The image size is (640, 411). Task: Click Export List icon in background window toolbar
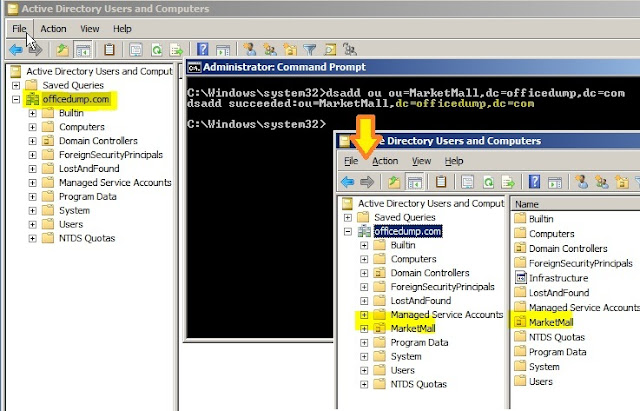[176, 50]
